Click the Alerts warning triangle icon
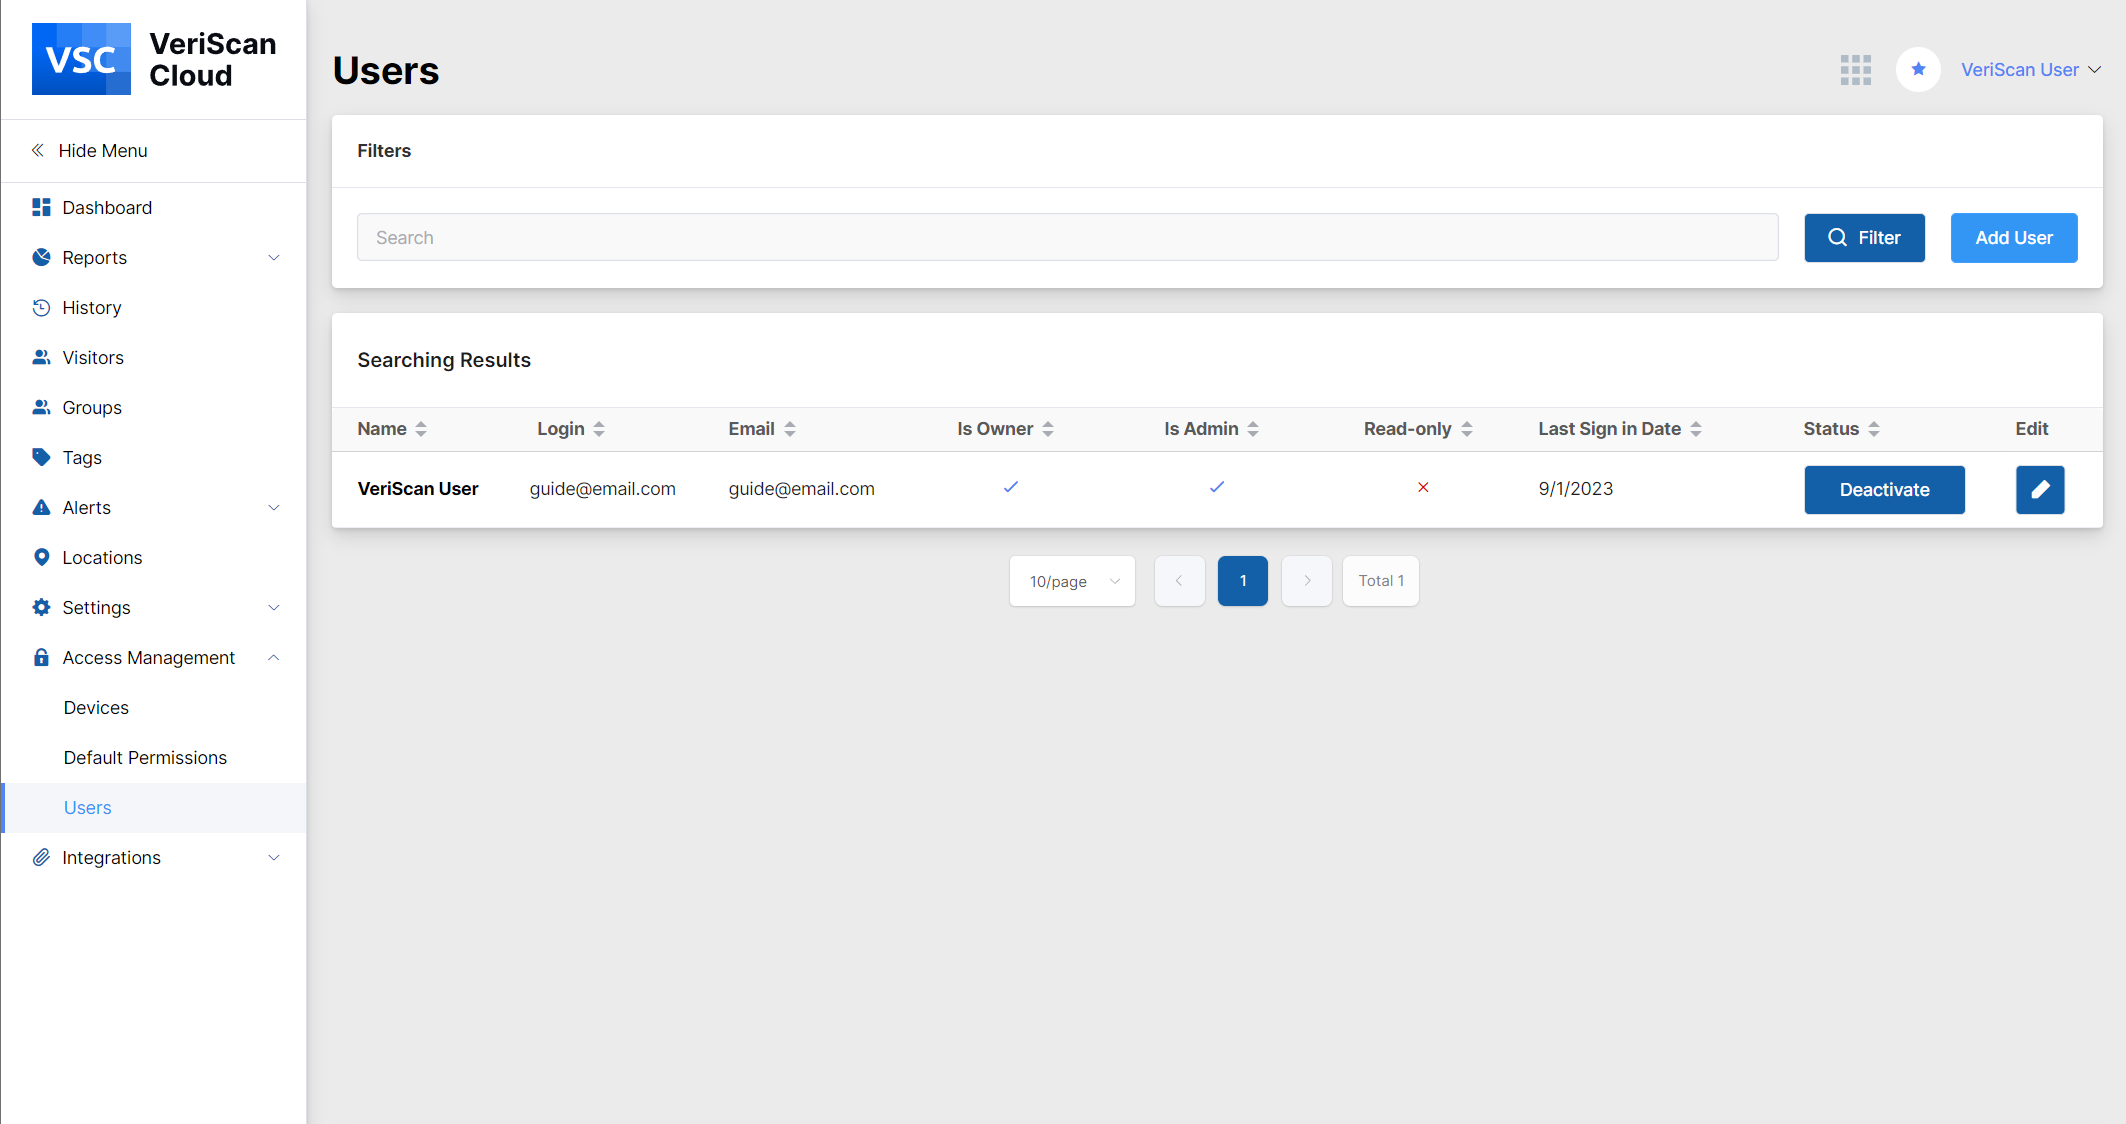 pos(41,507)
